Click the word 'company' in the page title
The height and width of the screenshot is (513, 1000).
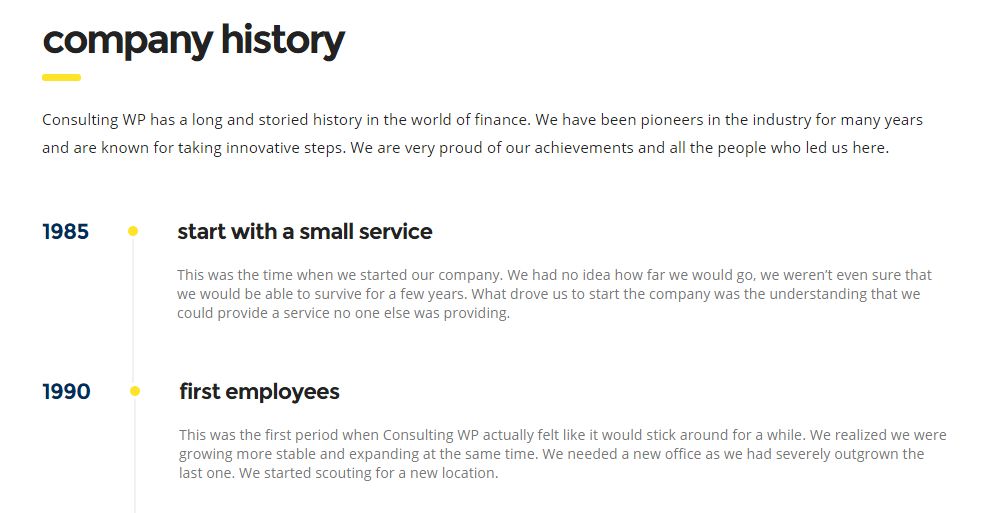pos(128,43)
